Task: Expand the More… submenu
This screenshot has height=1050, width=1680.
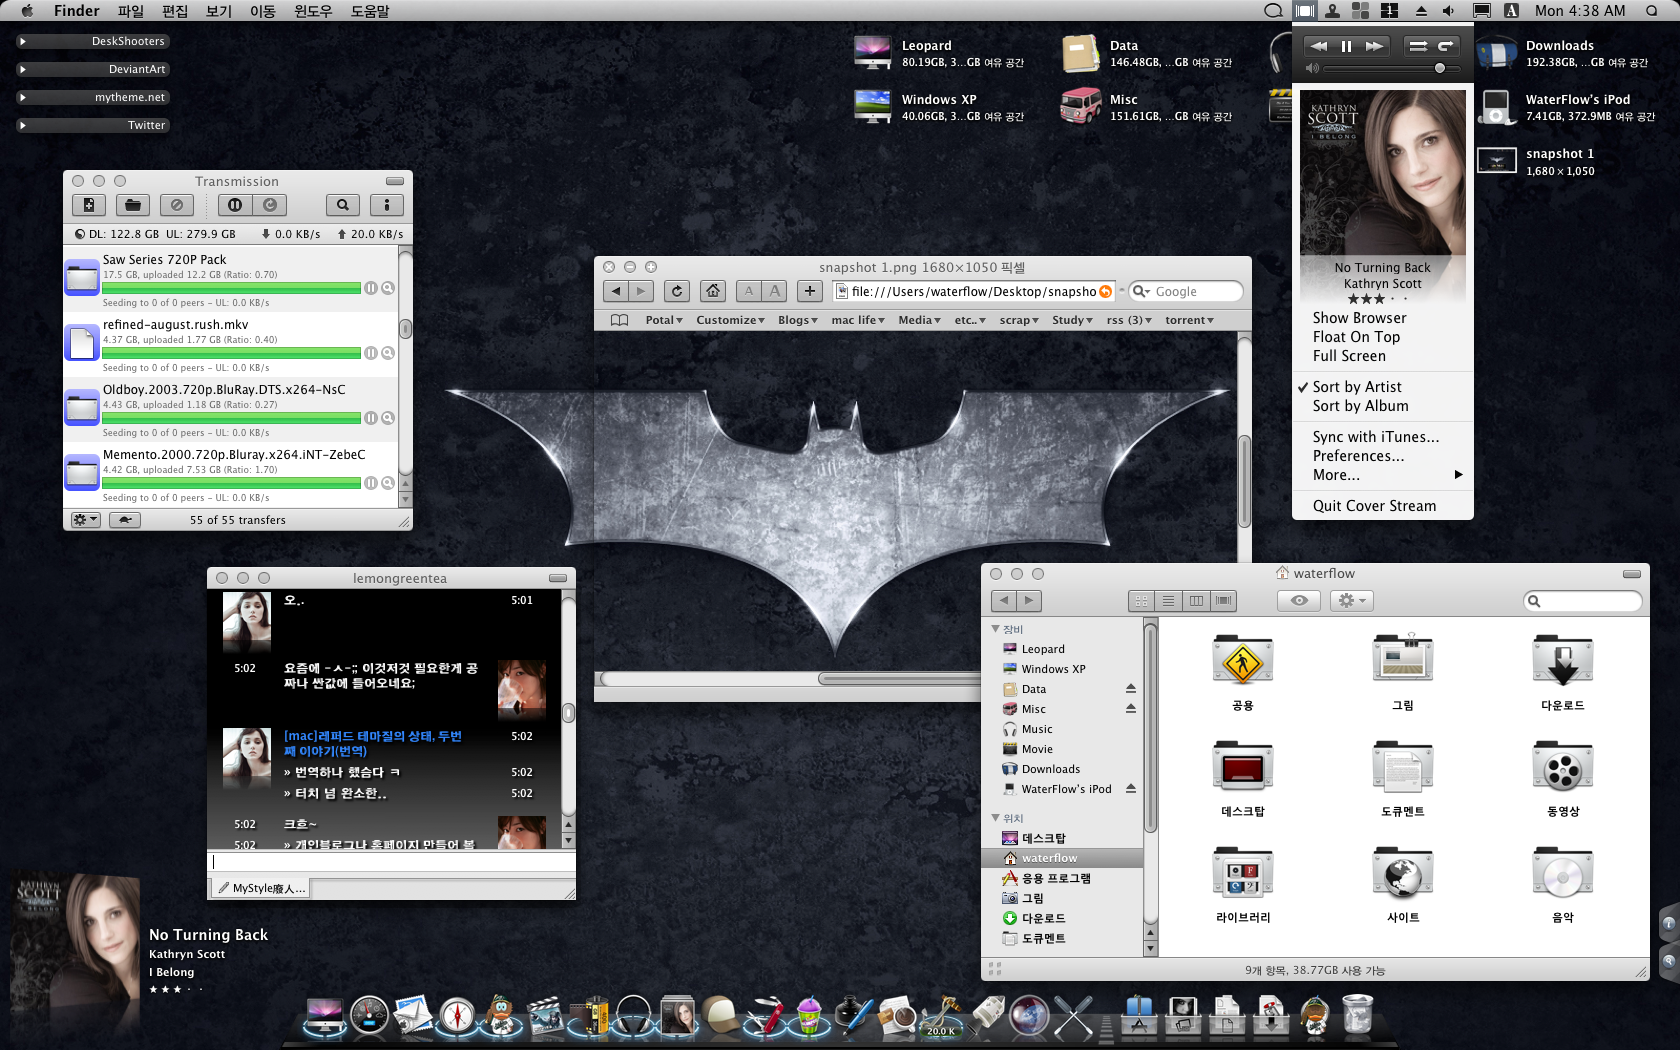Action: (1383, 475)
